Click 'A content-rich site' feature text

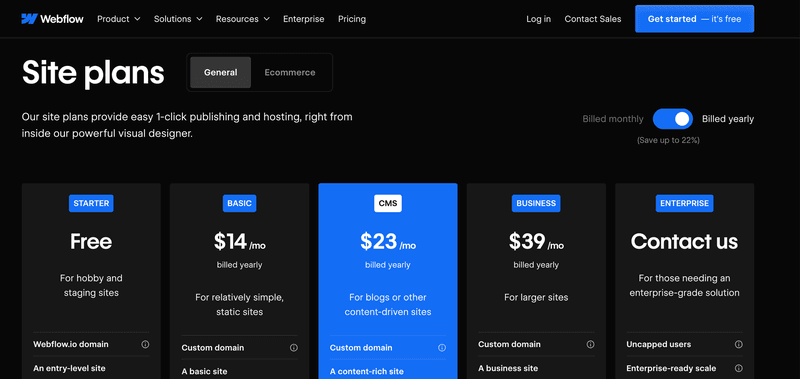pyautogui.click(x=367, y=371)
